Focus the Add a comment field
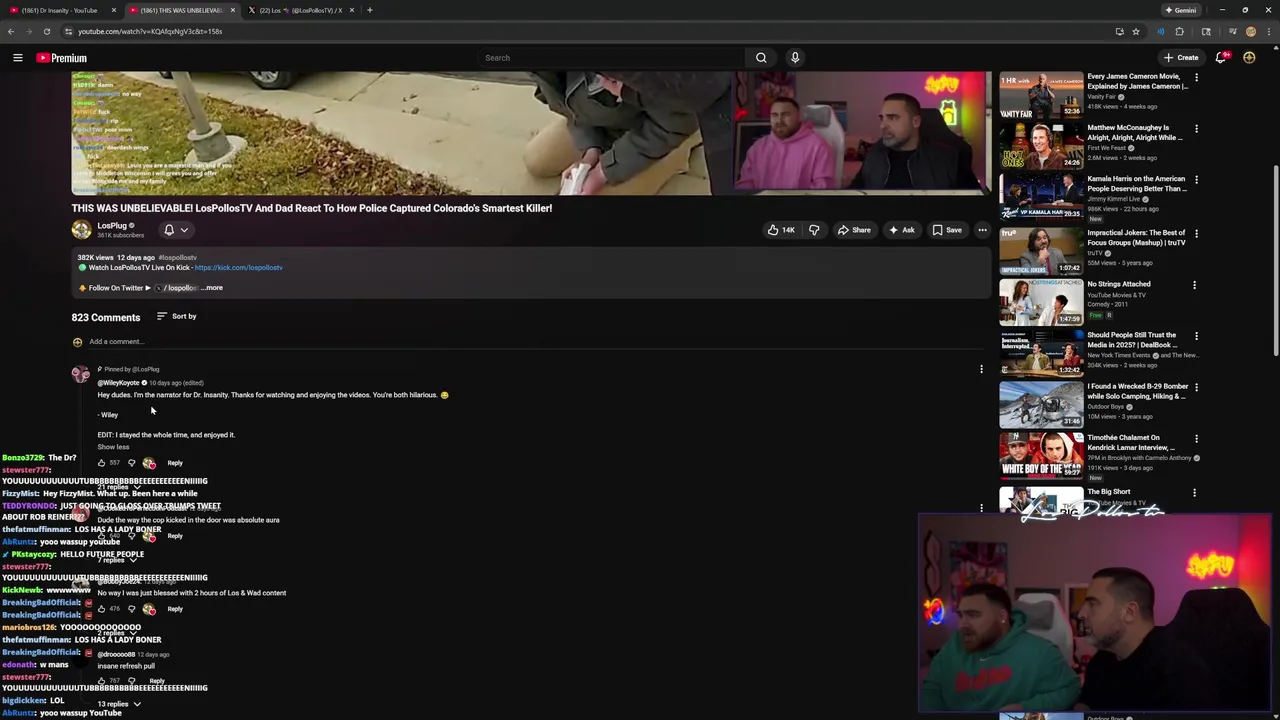1280x720 pixels. click(535, 342)
